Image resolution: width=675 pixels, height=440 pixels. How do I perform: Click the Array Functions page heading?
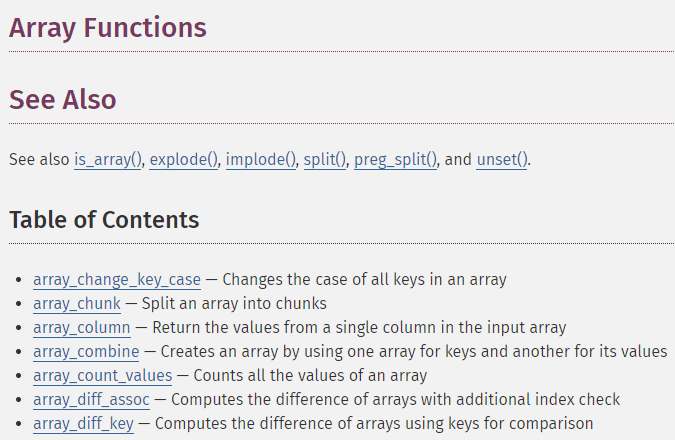click(108, 28)
